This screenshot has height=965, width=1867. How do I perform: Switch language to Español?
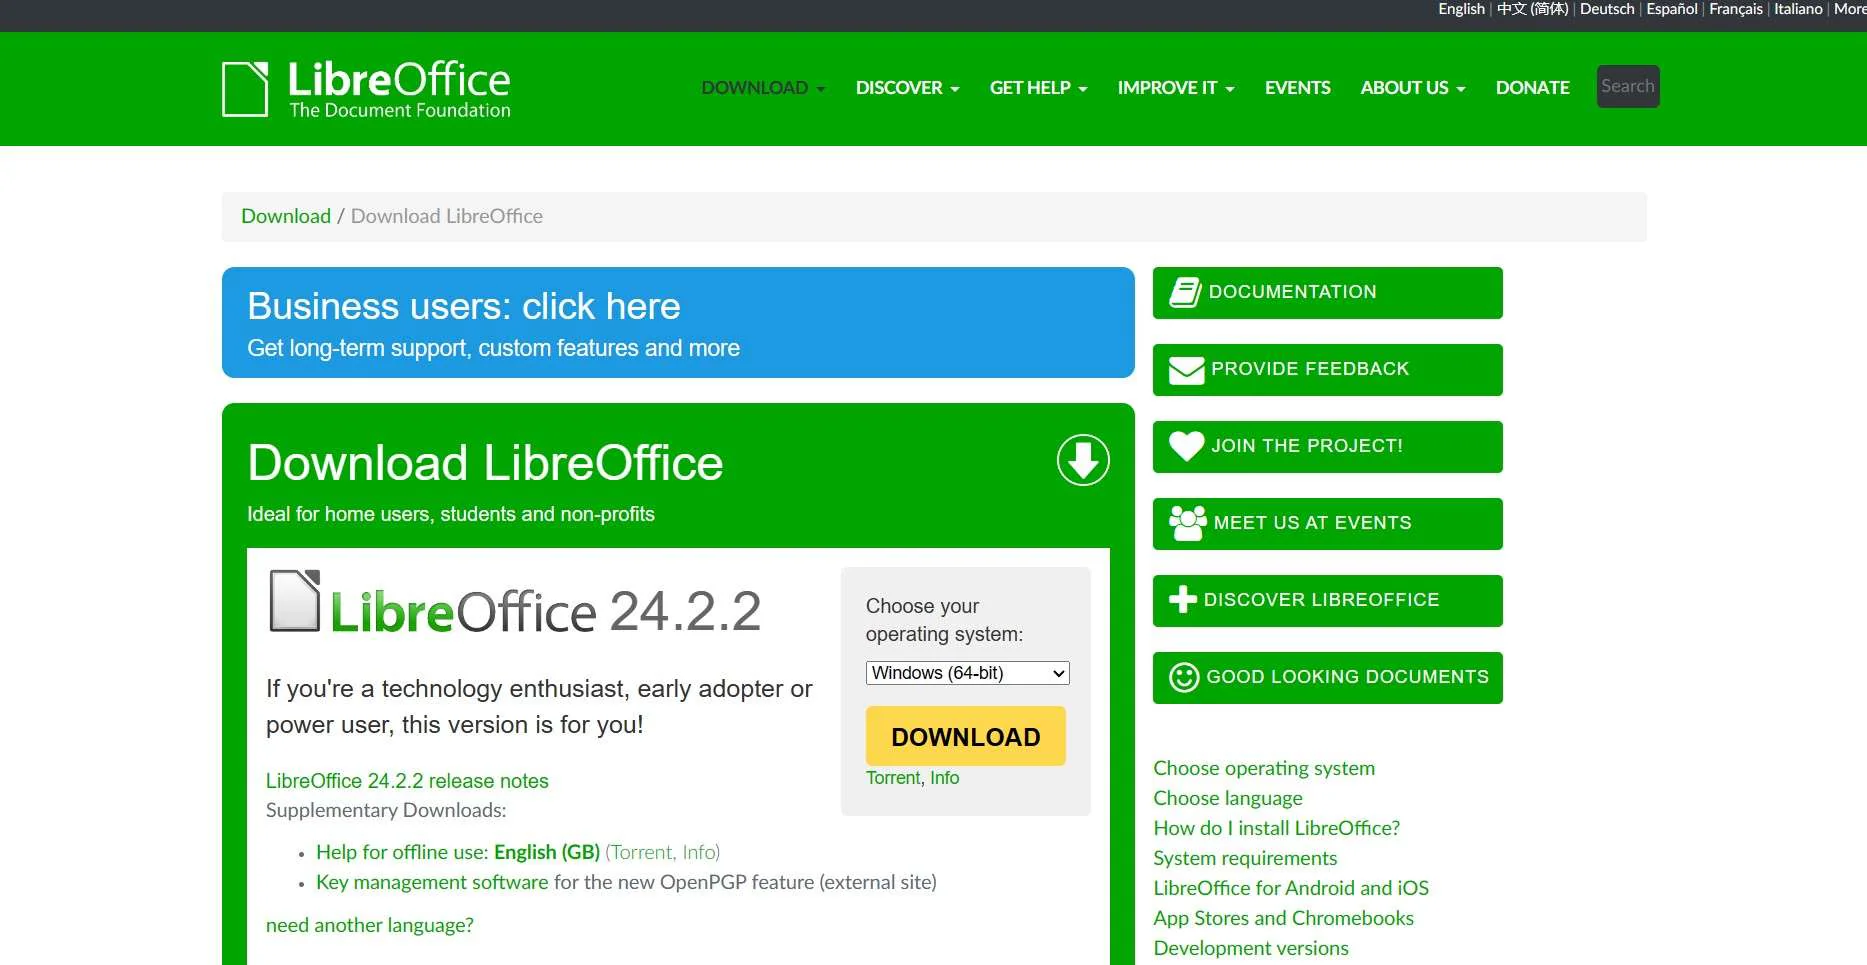point(1672,9)
